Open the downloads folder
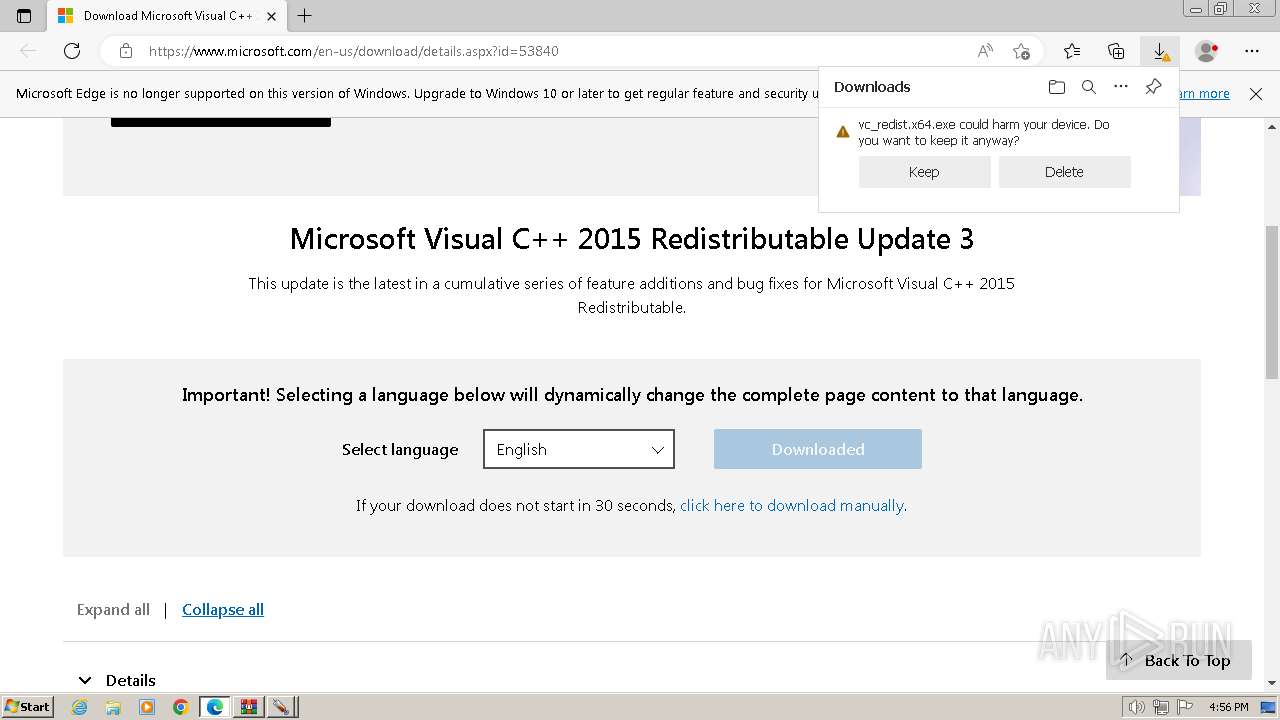The width and height of the screenshot is (1280, 720). tap(1057, 87)
